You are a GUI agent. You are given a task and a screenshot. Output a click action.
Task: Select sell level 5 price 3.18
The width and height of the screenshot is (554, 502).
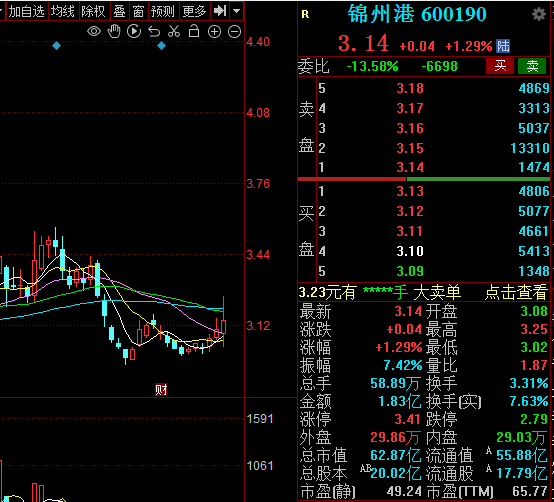[410, 88]
